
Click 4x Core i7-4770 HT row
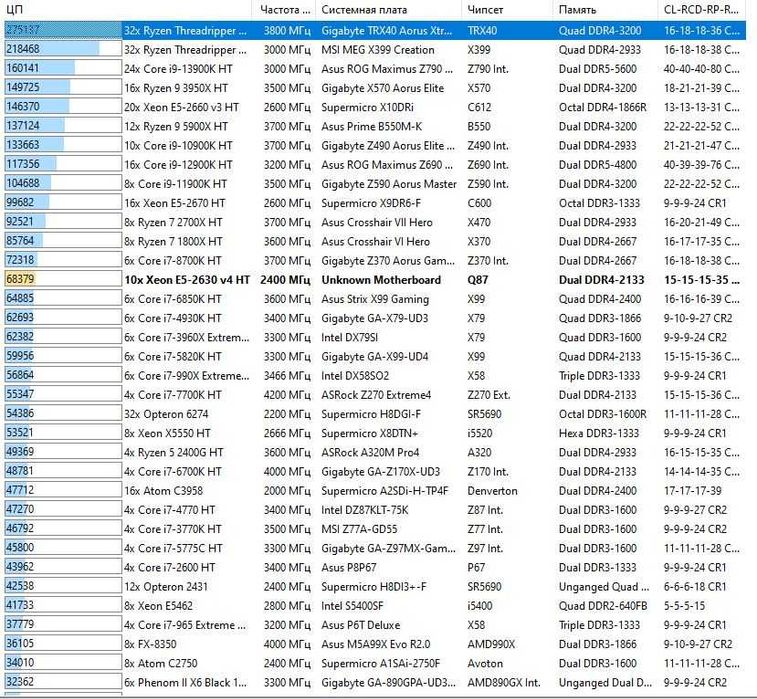[375, 510]
